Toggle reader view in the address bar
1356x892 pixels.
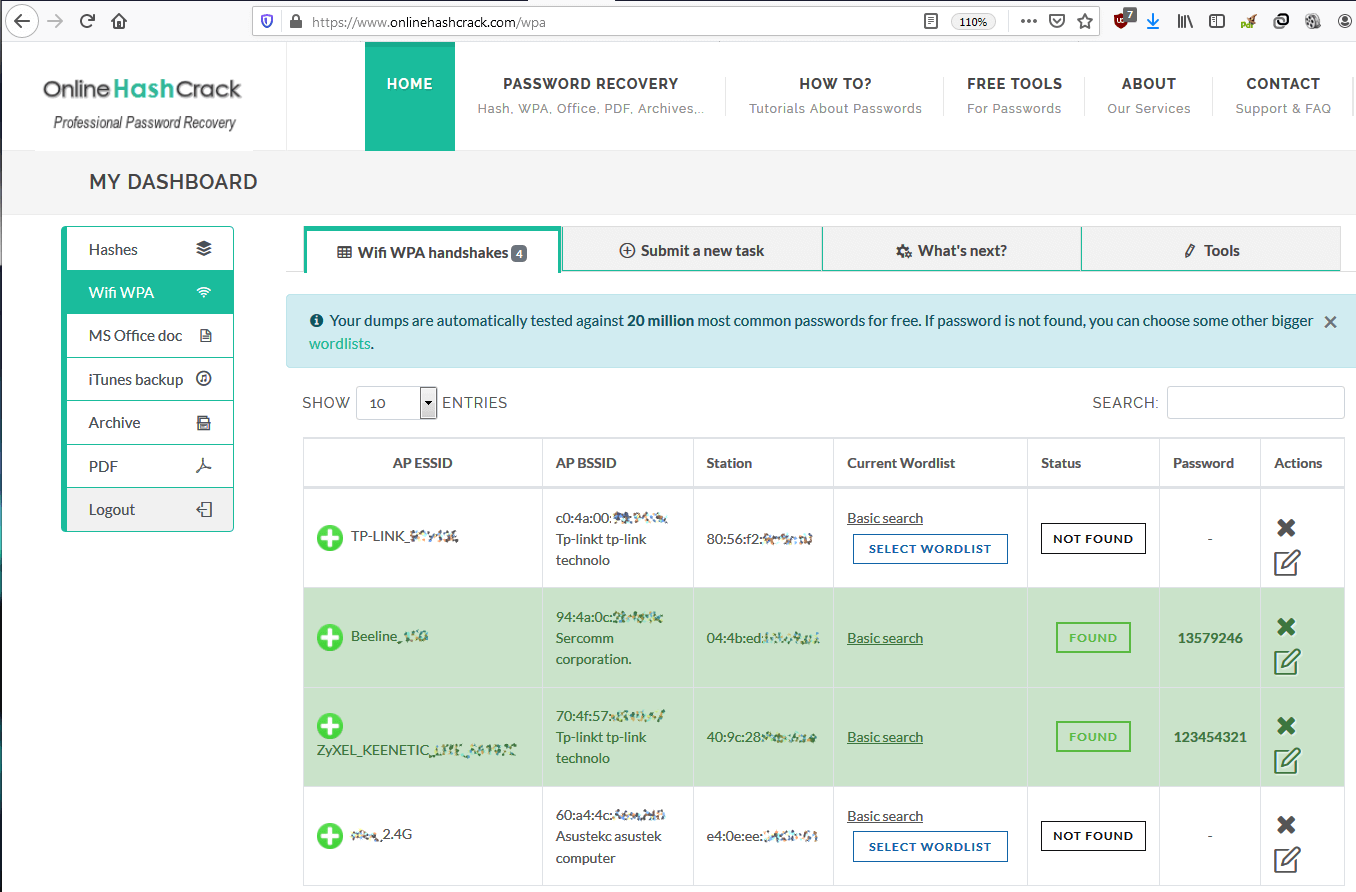pyautogui.click(x=932, y=20)
